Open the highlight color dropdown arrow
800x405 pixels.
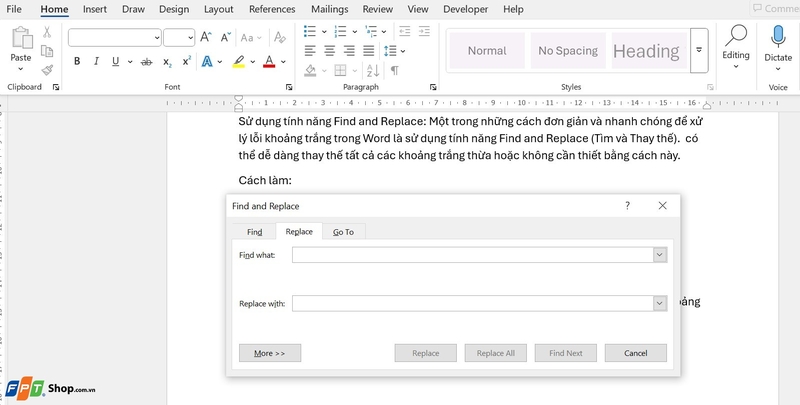253,62
